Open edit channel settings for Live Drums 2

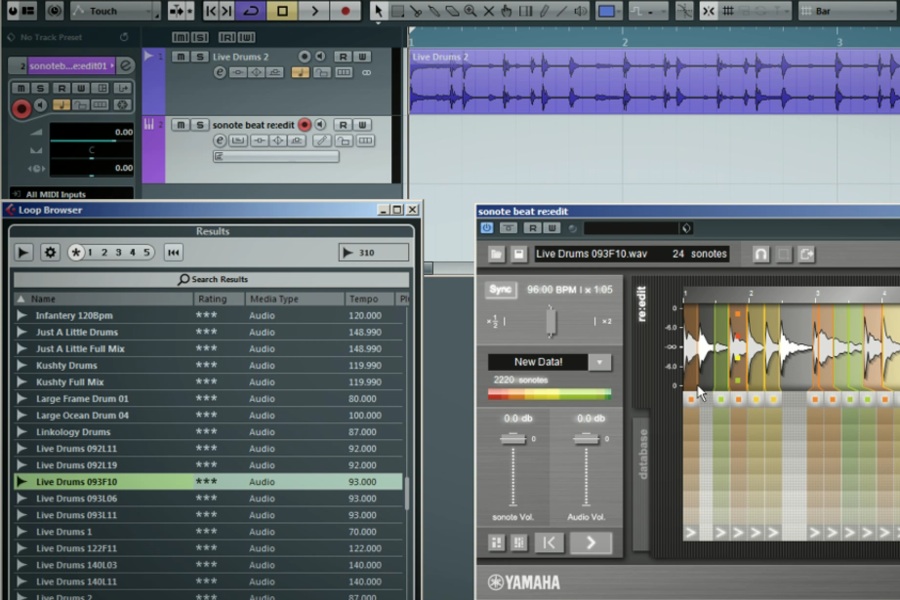click(219, 72)
